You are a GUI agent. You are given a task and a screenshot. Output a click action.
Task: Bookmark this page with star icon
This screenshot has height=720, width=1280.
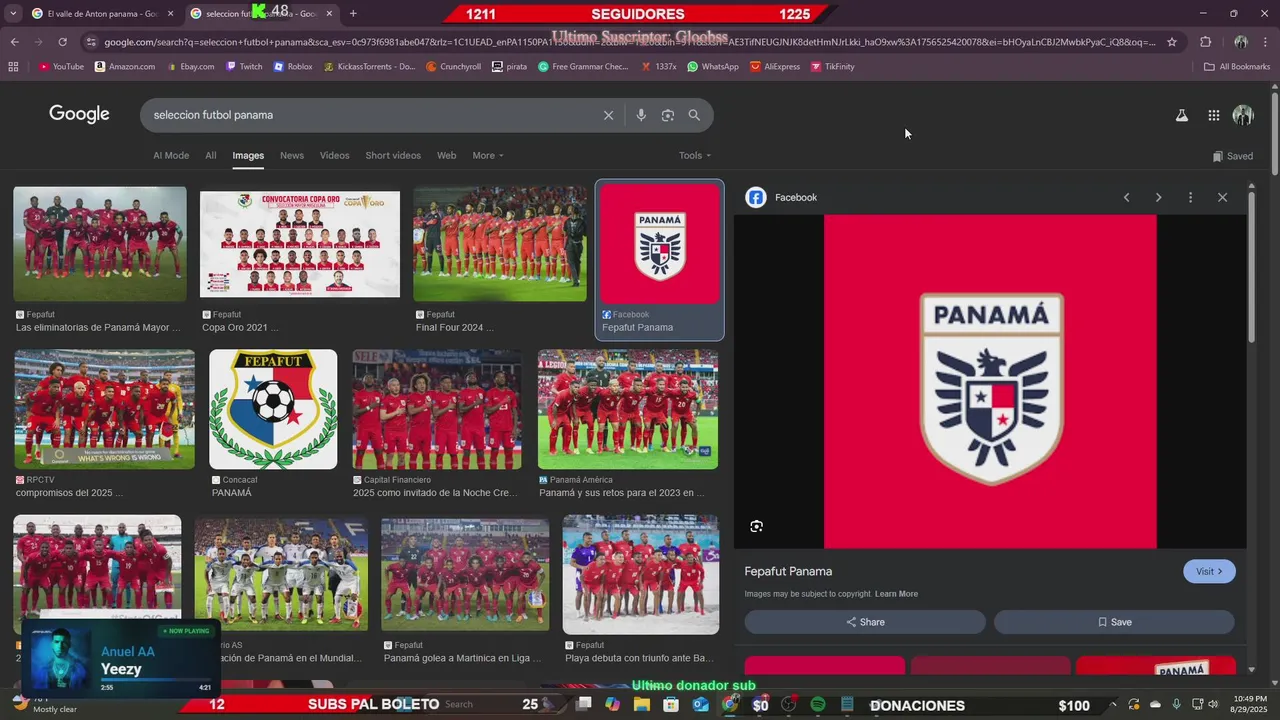click(1172, 42)
